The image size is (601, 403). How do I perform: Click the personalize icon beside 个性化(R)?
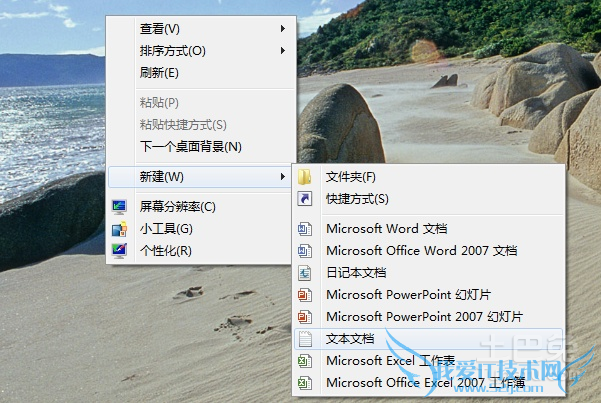tap(119, 251)
